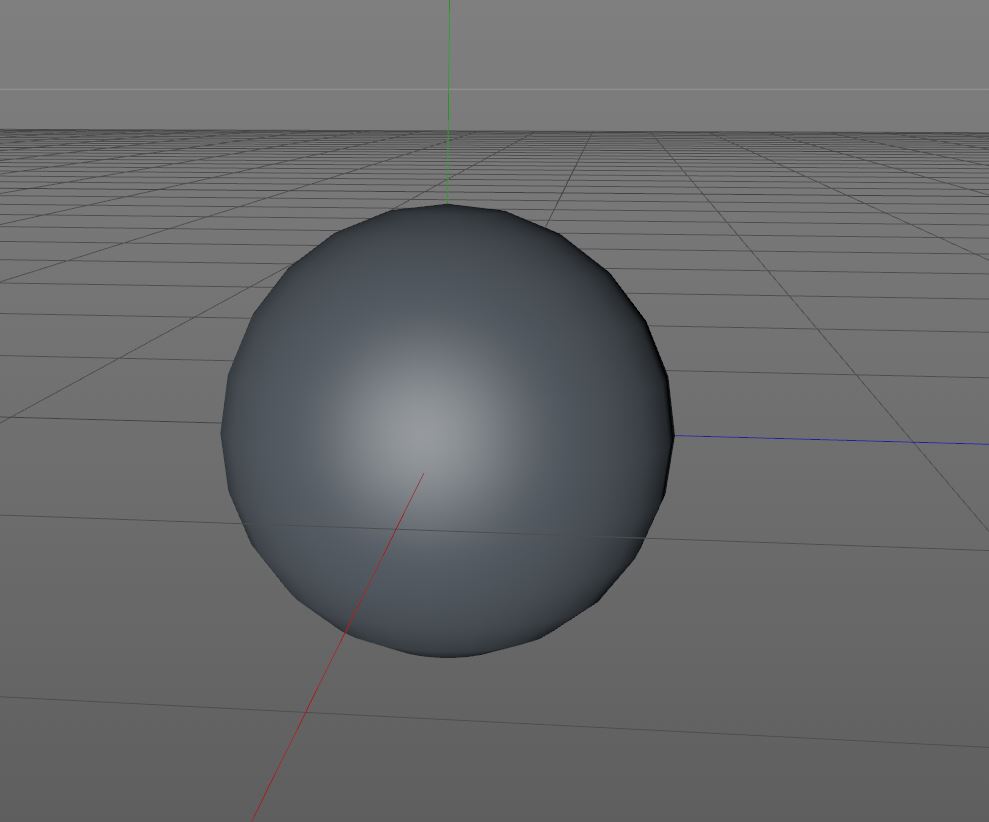
Task: Click the top edge of the sphere
Action: coord(447,207)
